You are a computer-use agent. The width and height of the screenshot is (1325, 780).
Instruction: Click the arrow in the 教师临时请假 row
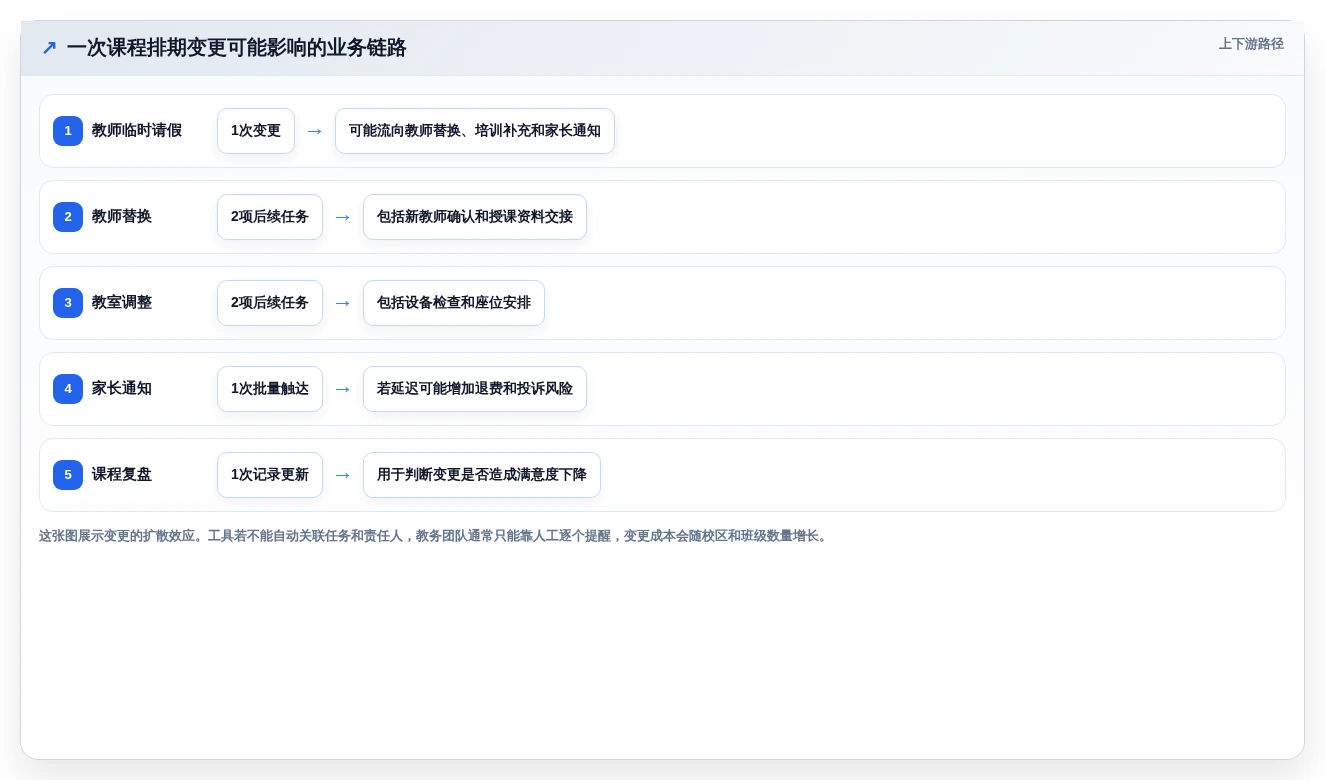pyautogui.click(x=315, y=131)
